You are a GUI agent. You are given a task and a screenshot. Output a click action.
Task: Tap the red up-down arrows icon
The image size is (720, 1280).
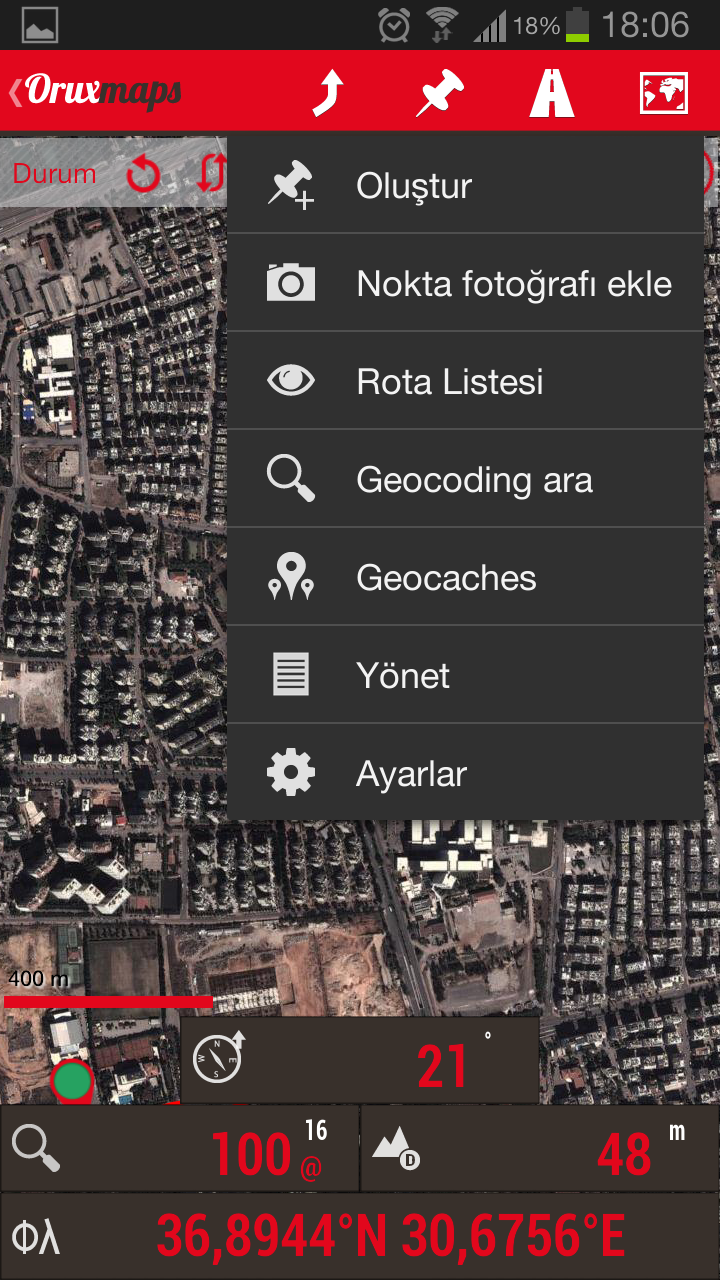click(211, 174)
